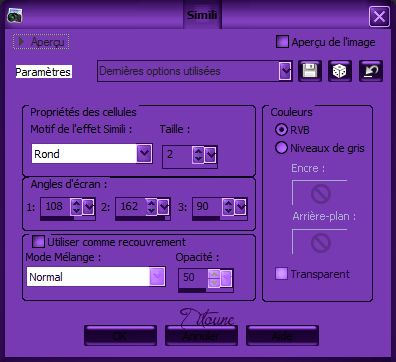Click the application icon in the title bar
The width and height of the screenshot is (396, 362).
[x=15, y=15]
